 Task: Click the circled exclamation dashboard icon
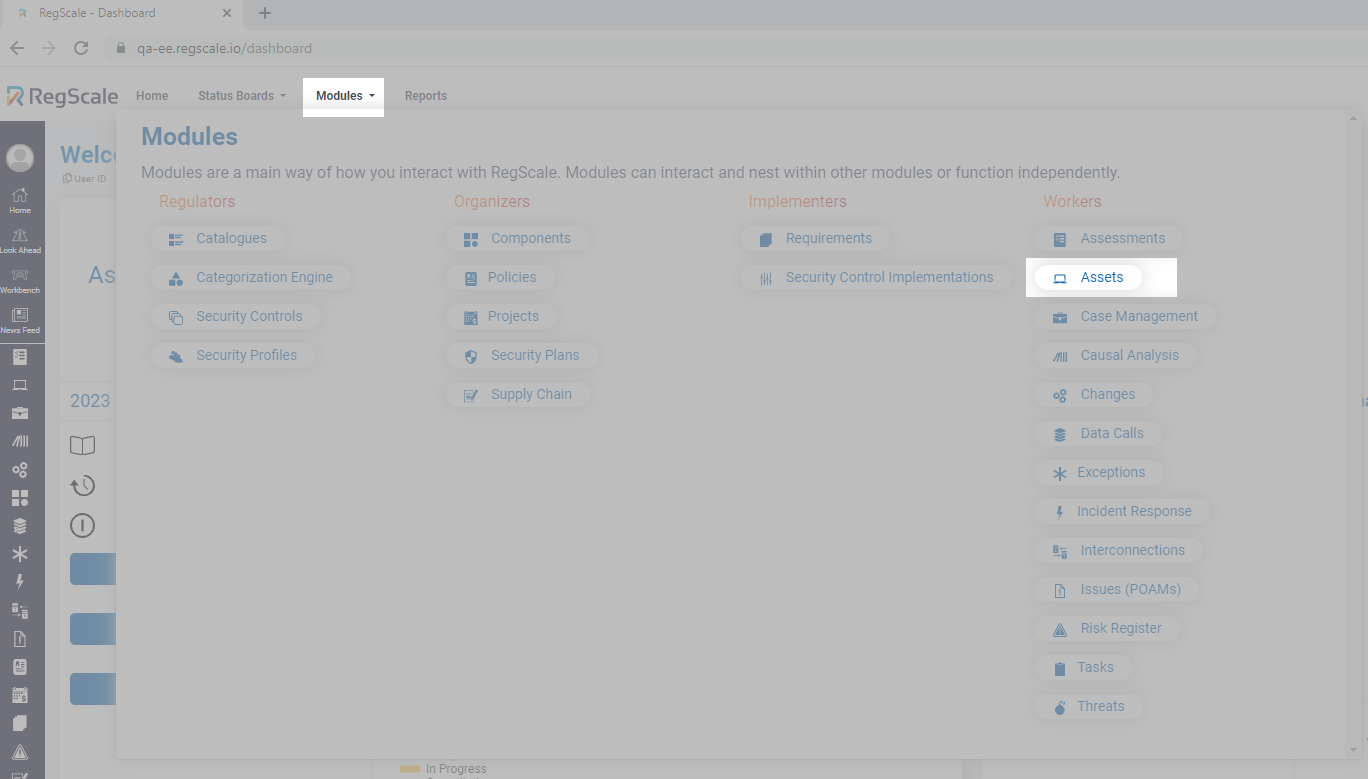82,525
